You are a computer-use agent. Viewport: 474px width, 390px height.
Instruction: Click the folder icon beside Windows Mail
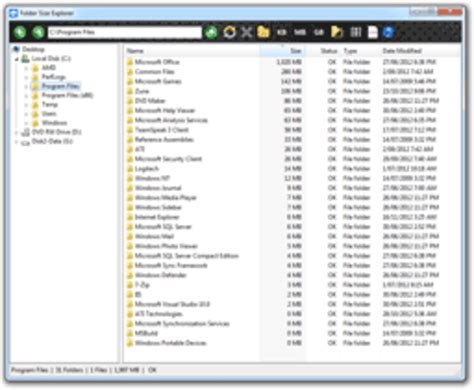tap(130, 236)
